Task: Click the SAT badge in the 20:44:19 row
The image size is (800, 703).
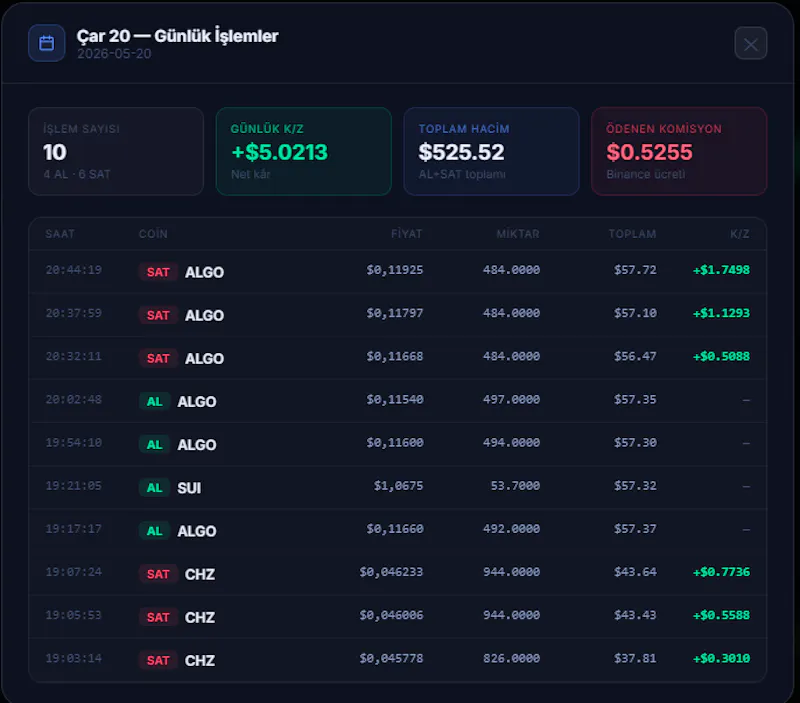Action: click(158, 272)
